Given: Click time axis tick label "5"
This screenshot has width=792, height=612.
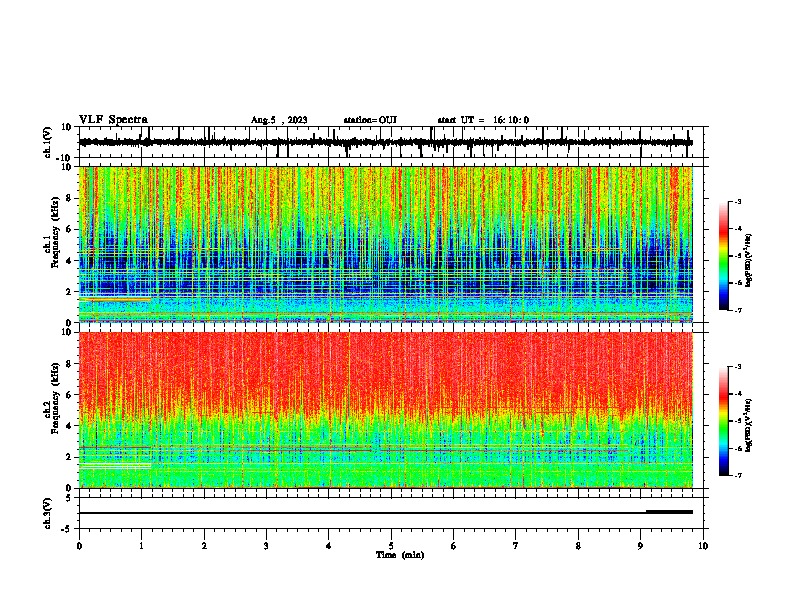Looking at the screenshot, I should tap(391, 546).
